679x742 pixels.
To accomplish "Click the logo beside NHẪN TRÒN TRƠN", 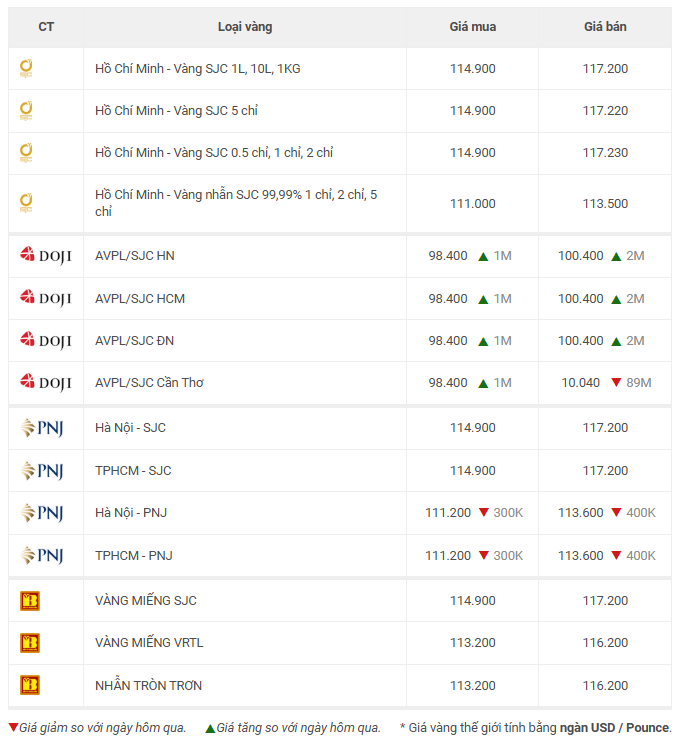I will tap(30, 685).
